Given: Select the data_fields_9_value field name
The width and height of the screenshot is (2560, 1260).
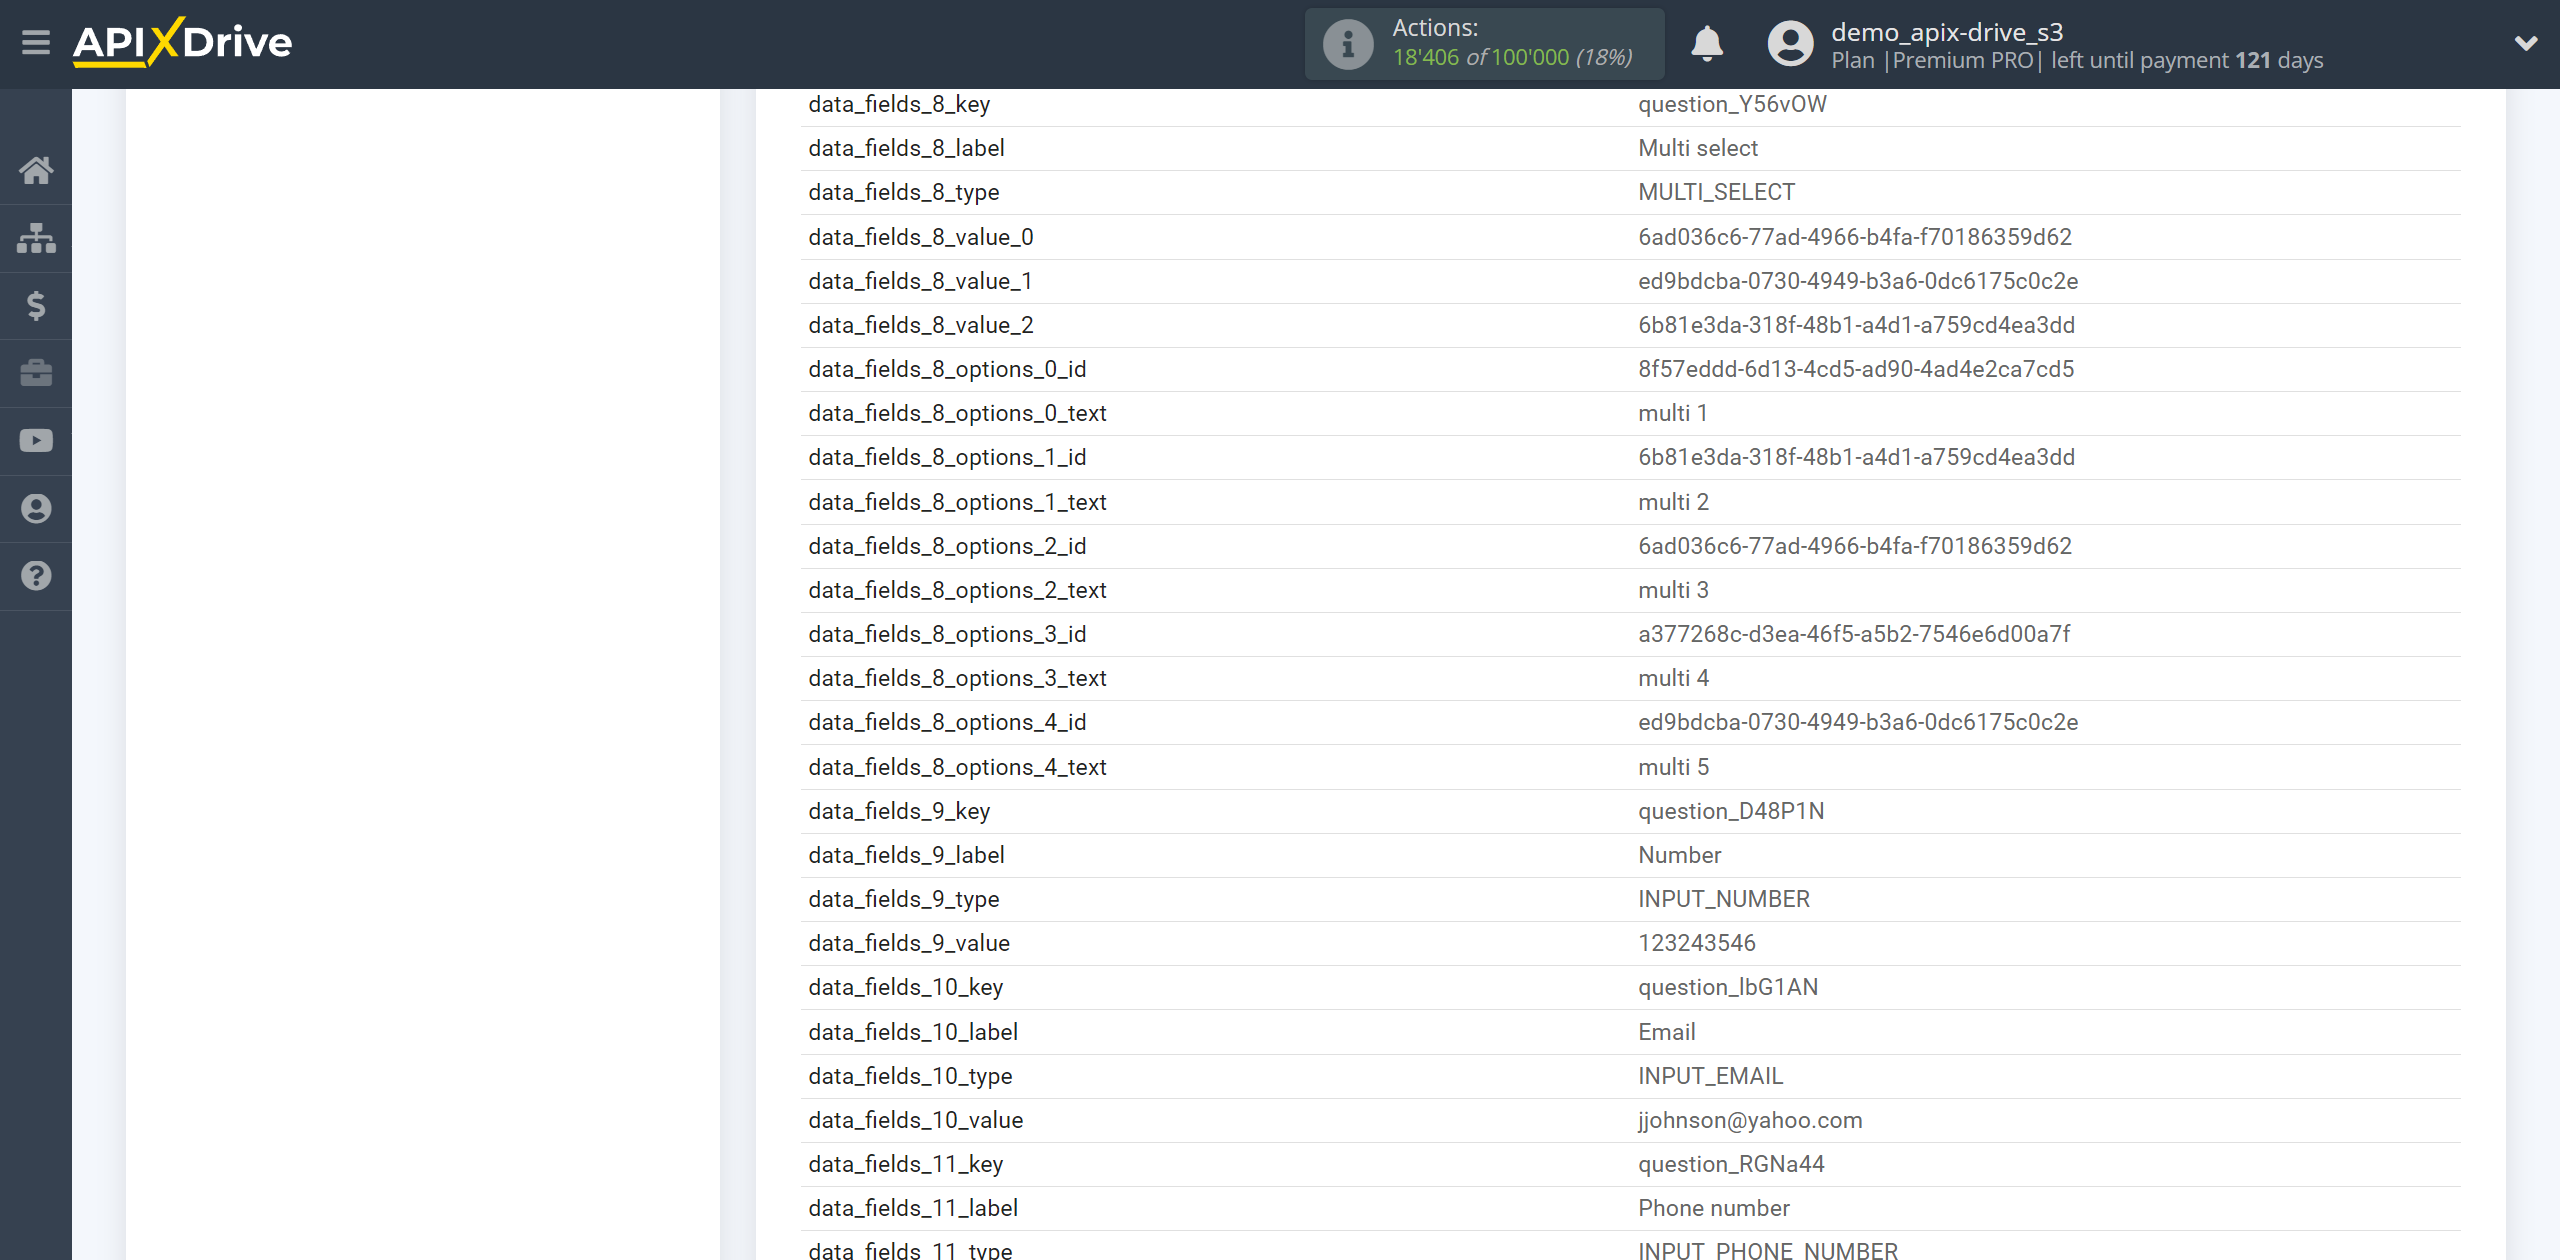Looking at the screenshot, I should point(909,943).
